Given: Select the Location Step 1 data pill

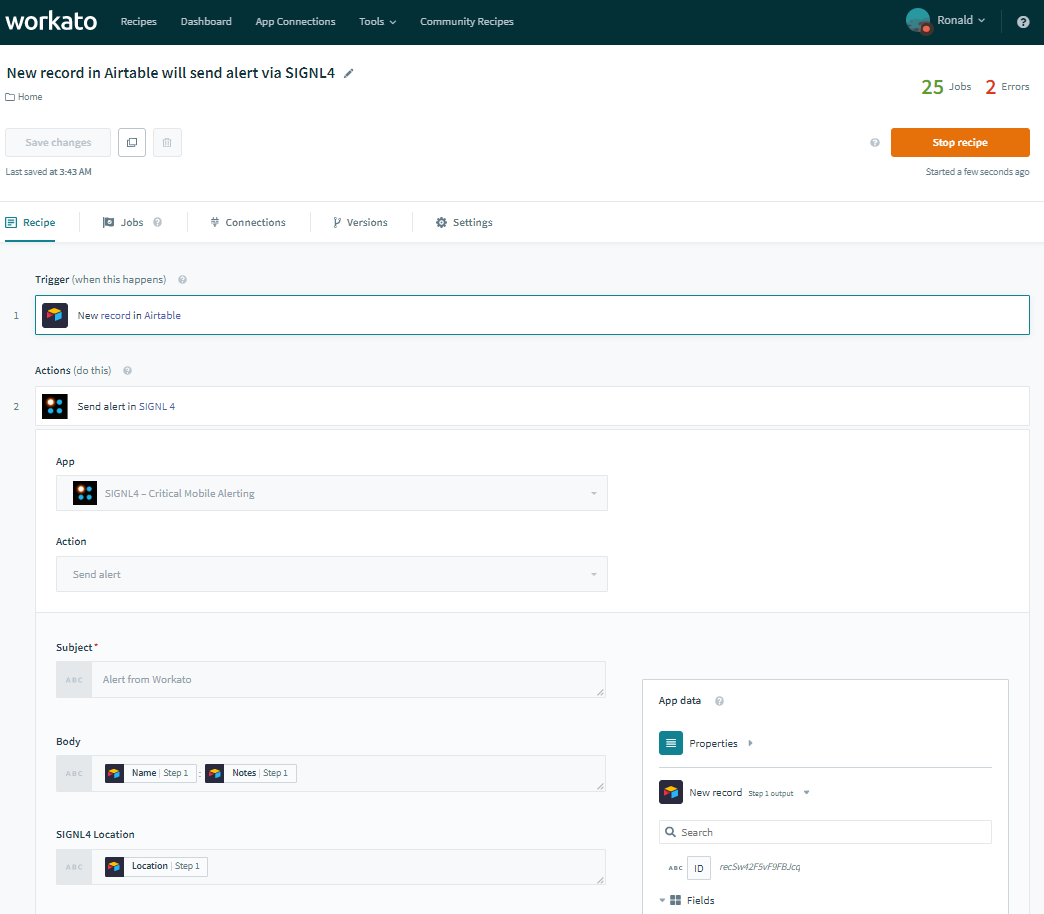Looking at the screenshot, I should 156,866.
